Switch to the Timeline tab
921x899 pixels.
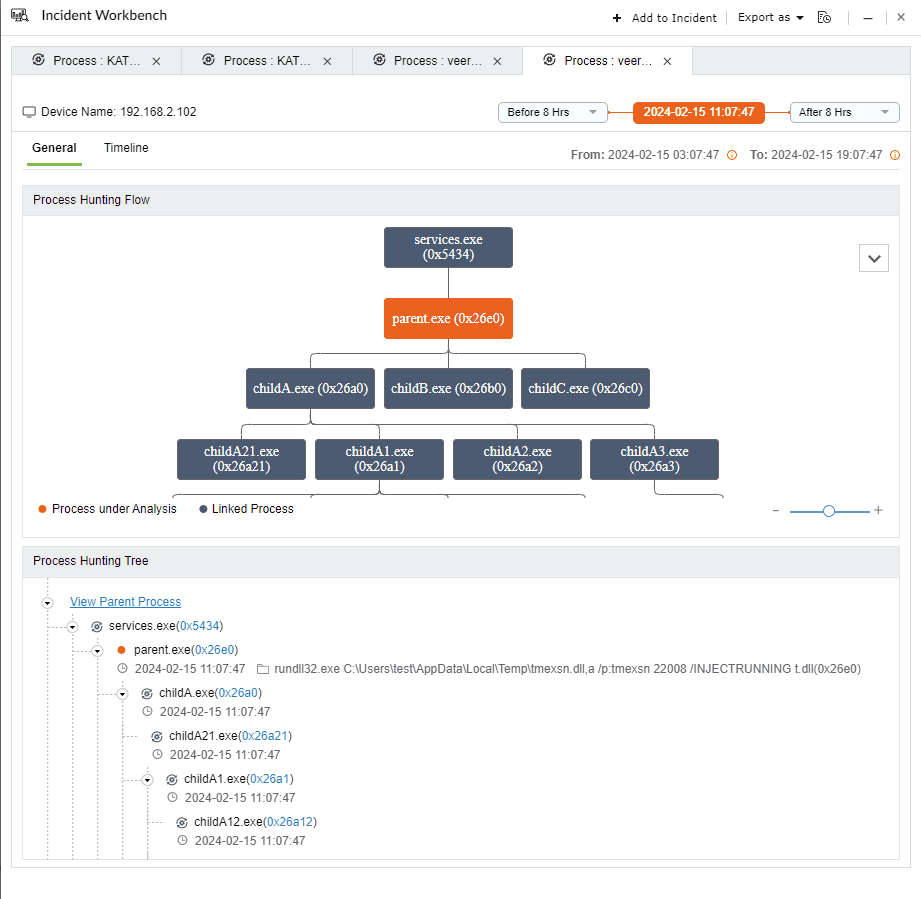(x=125, y=148)
